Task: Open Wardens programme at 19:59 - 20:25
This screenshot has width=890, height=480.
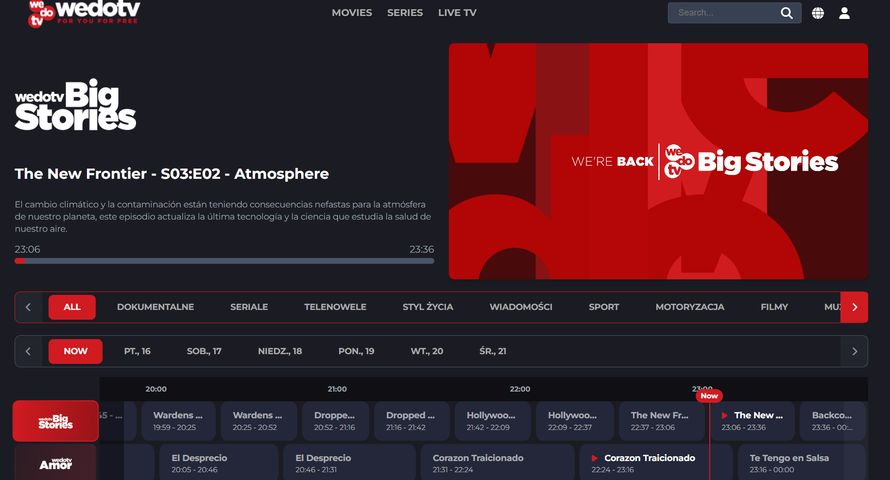Action: pos(179,421)
